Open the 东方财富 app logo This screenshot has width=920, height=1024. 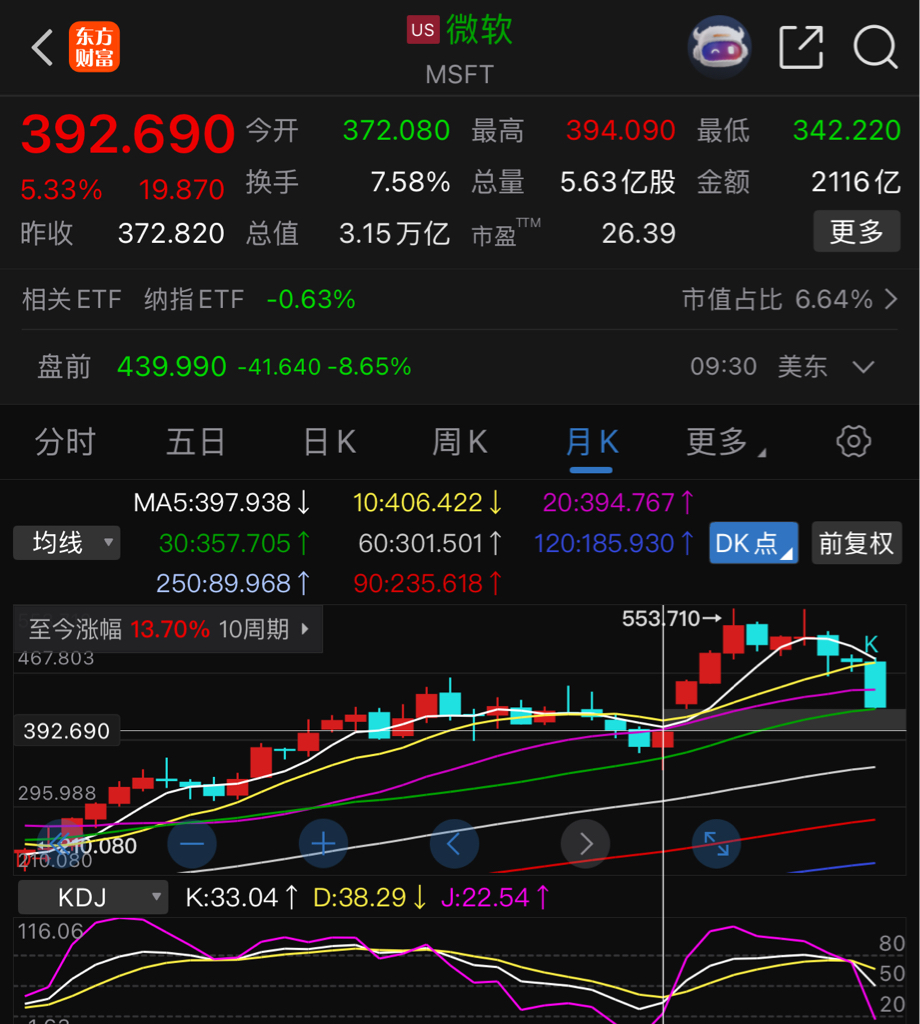pyautogui.click(x=95, y=48)
